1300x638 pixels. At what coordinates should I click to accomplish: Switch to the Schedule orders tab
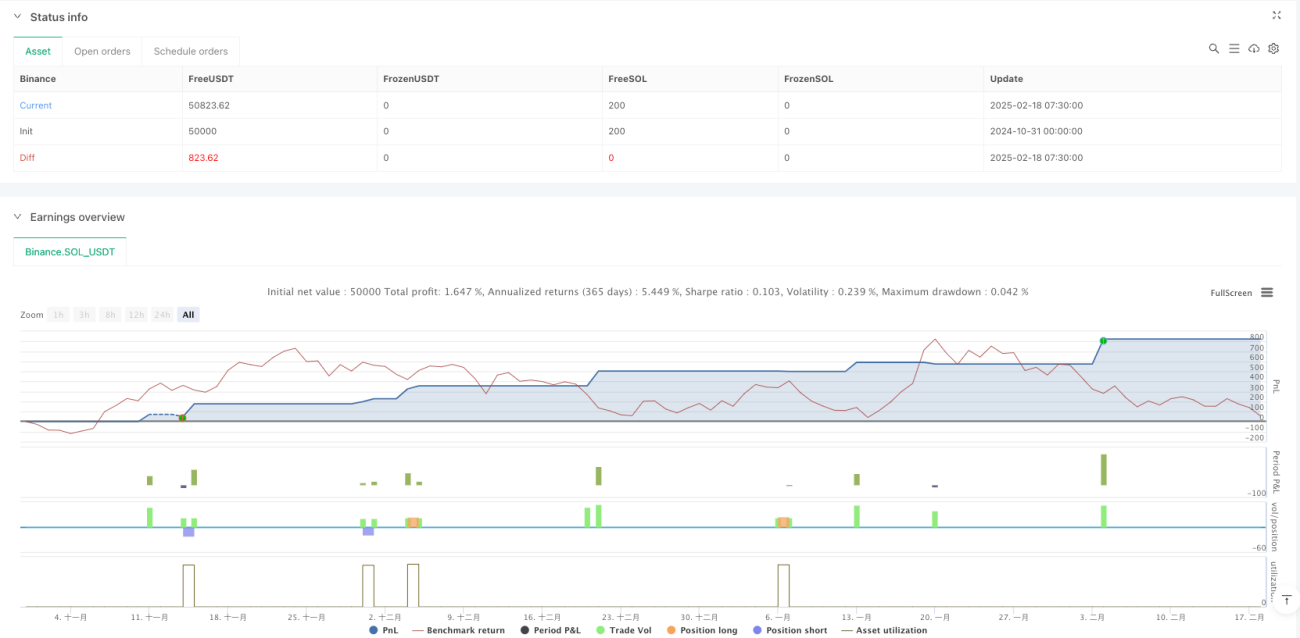pyautogui.click(x=190, y=51)
